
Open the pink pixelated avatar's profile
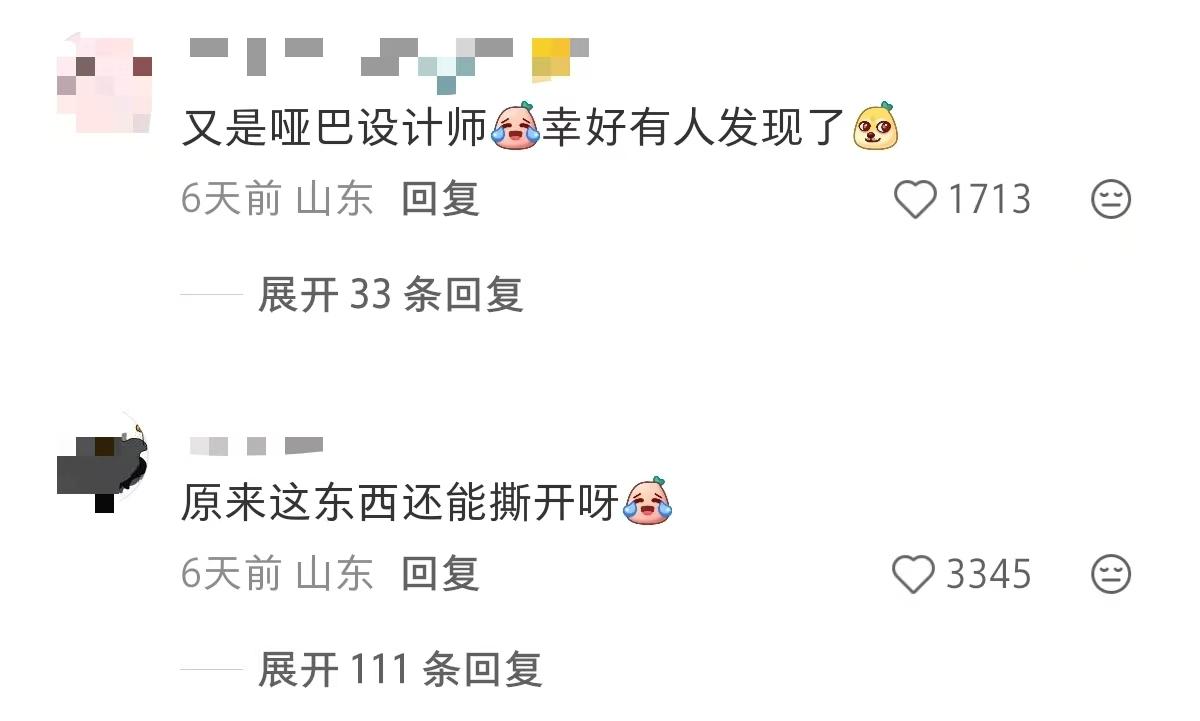coord(105,84)
